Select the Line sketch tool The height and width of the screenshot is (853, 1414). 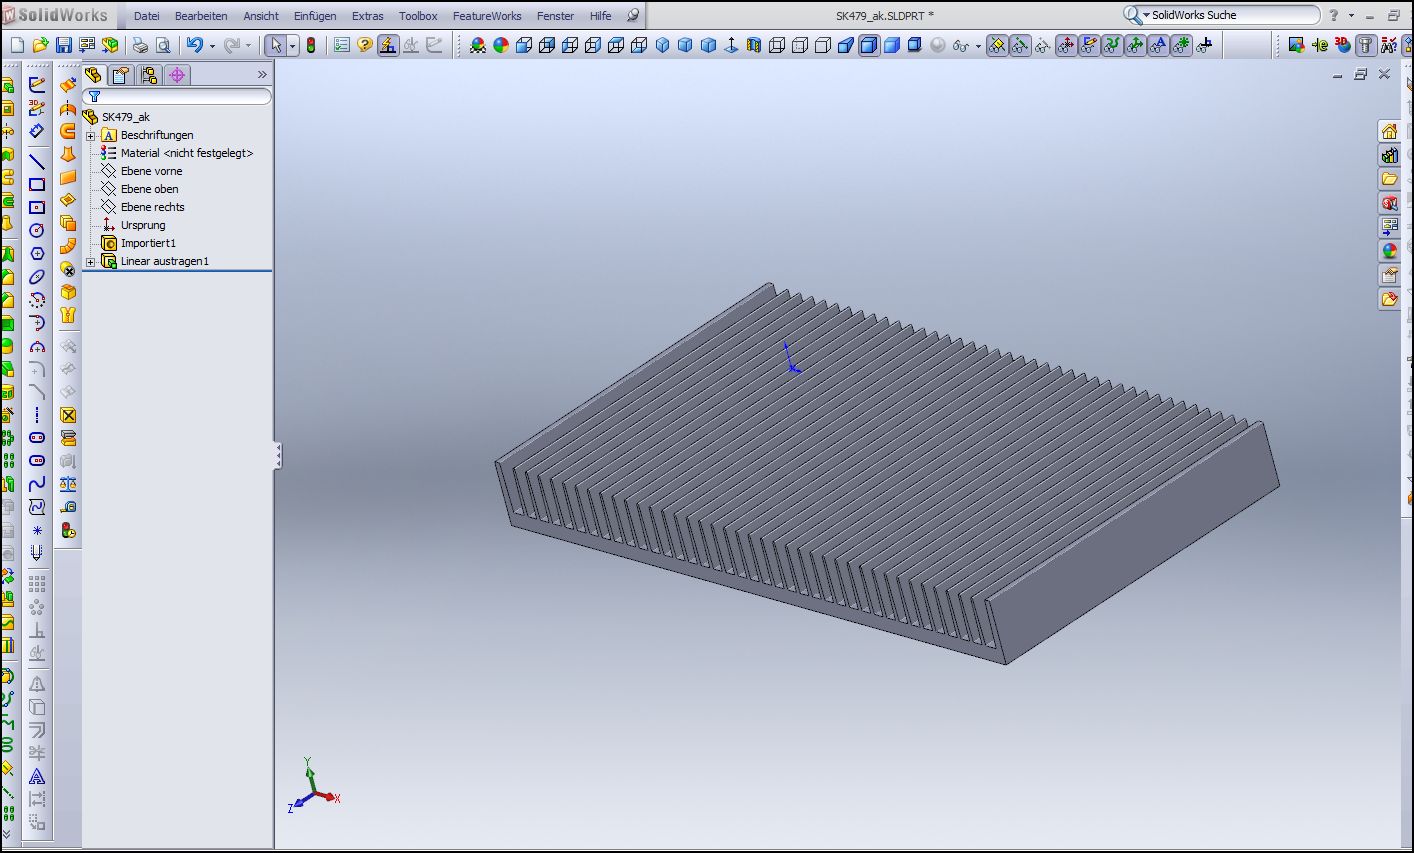[37, 161]
